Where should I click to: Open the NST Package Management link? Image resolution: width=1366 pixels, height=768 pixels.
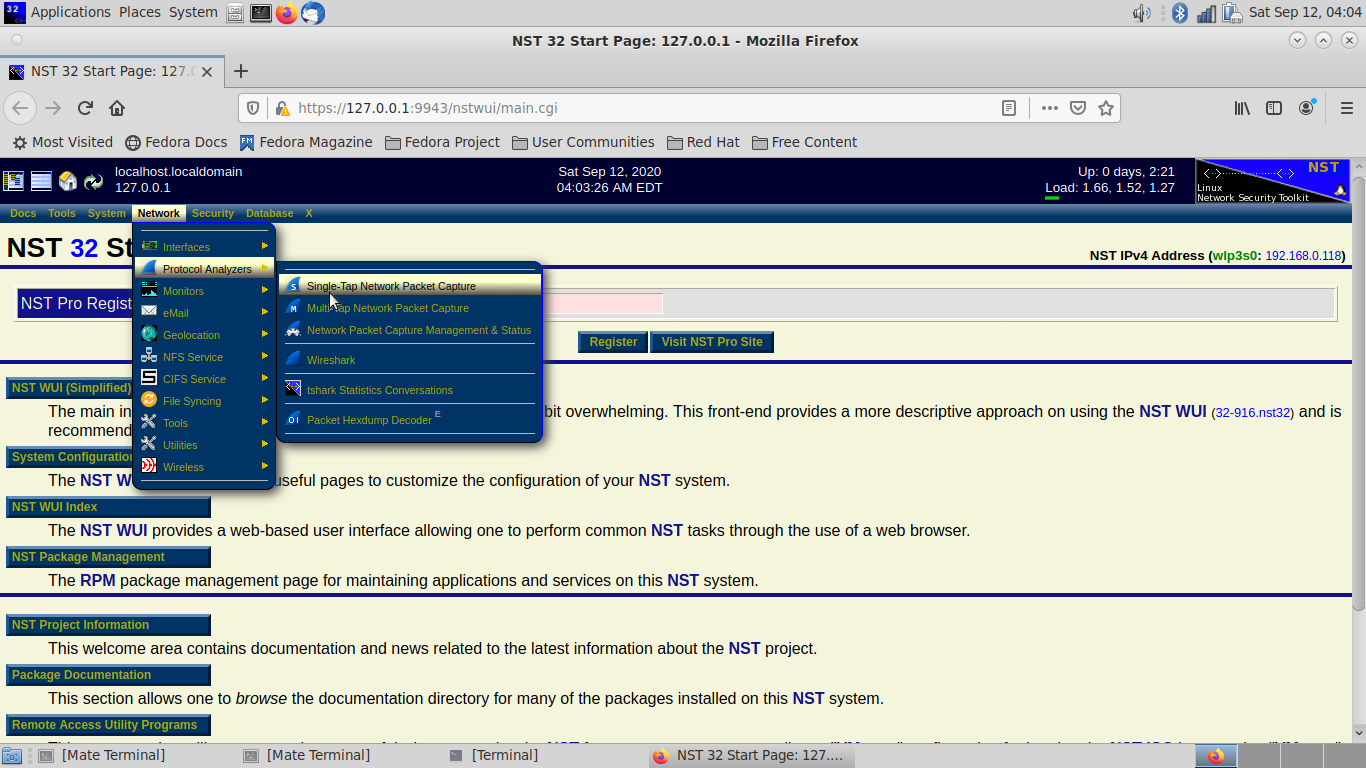coord(88,557)
